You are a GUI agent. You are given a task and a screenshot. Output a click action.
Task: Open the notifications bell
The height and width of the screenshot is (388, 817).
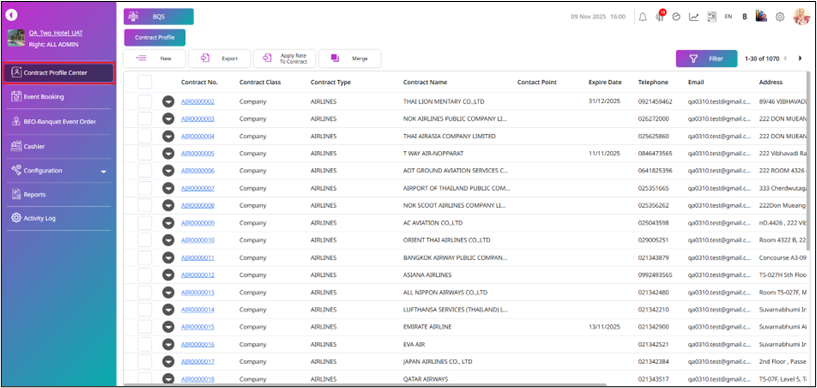(643, 17)
